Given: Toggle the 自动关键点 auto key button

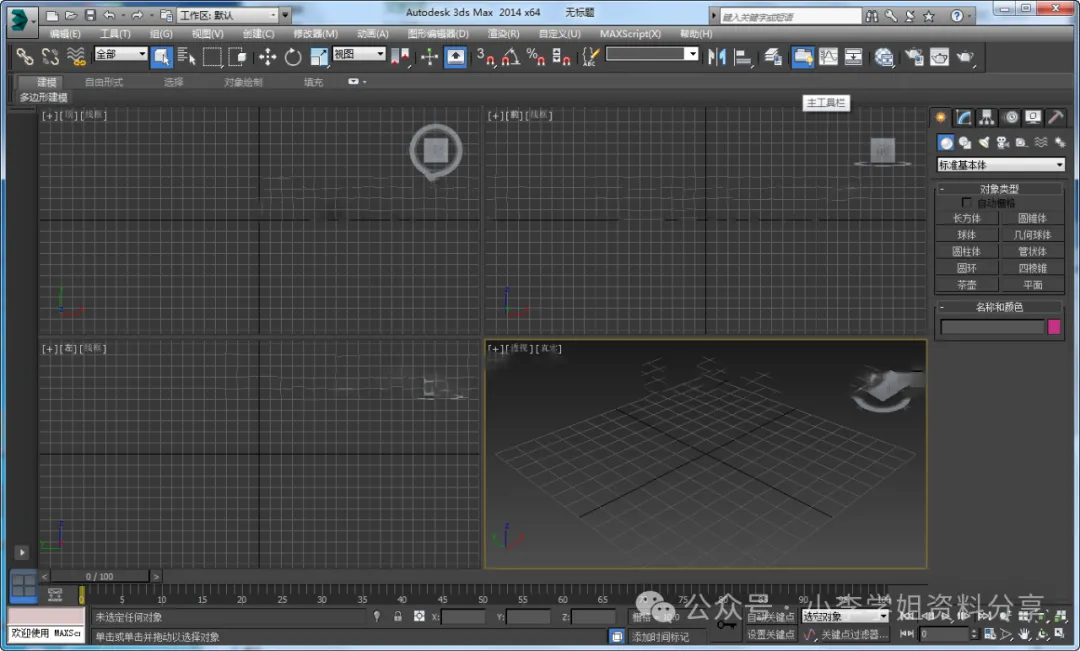Looking at the screenshot, I should pyautogui.click(x=770, y=617).
